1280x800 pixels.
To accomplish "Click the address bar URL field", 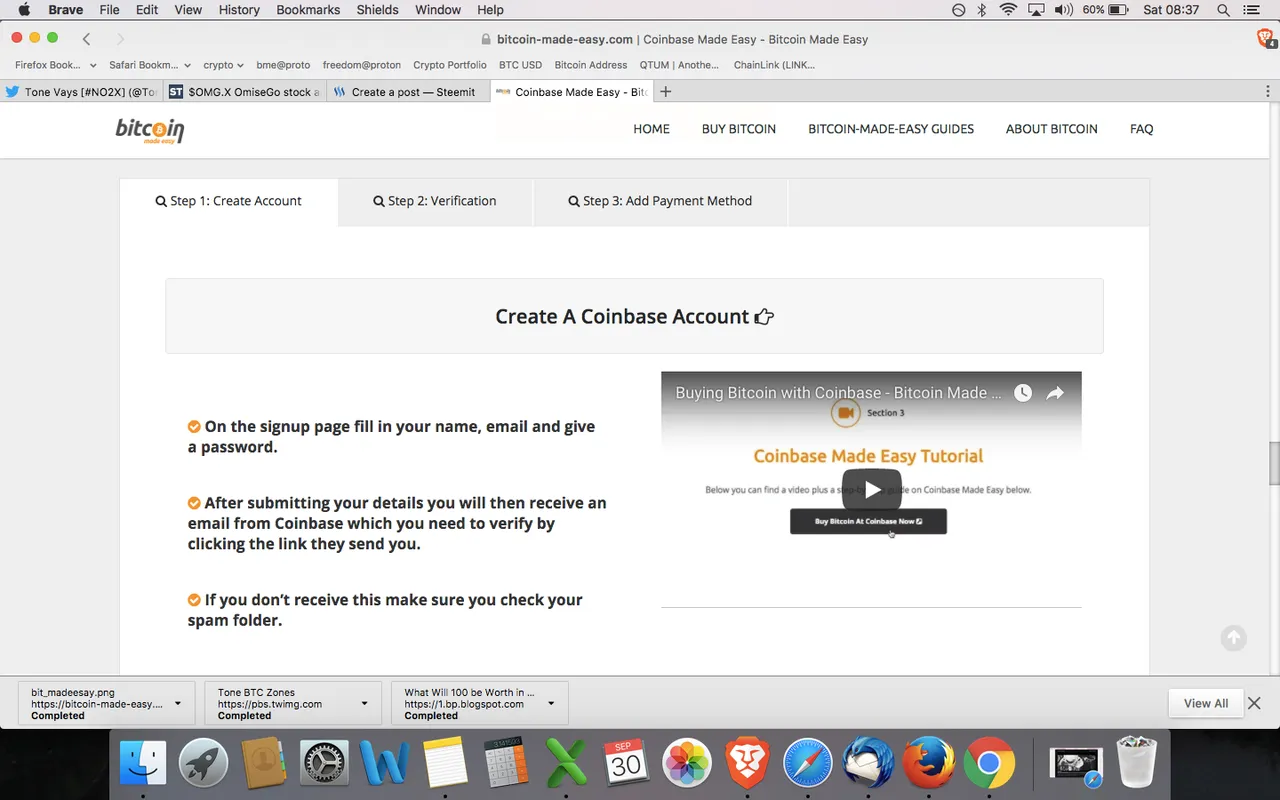I will [x=675, y=39].
